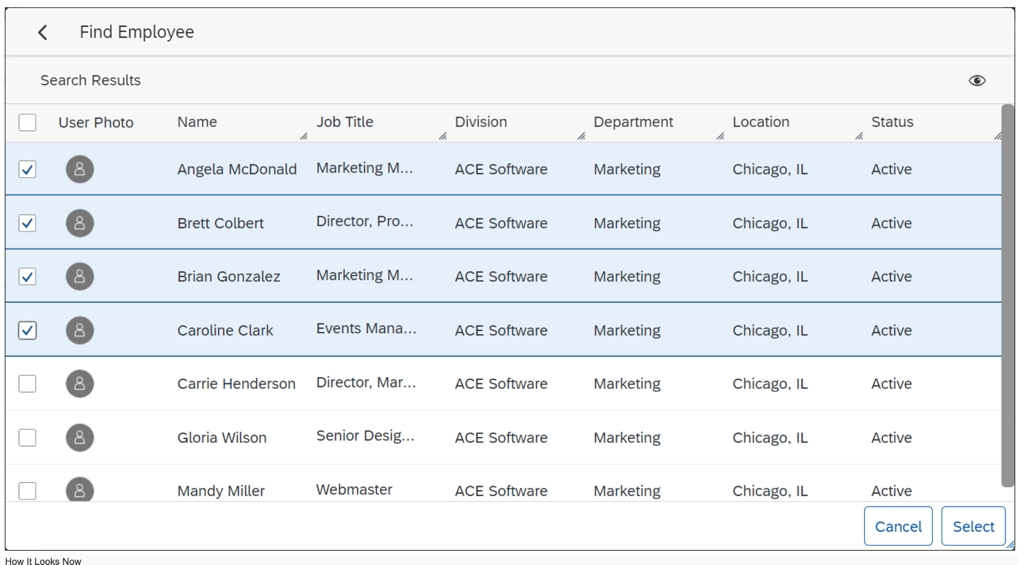Click the vertical scrollbar of the results table

point(1007,300)
